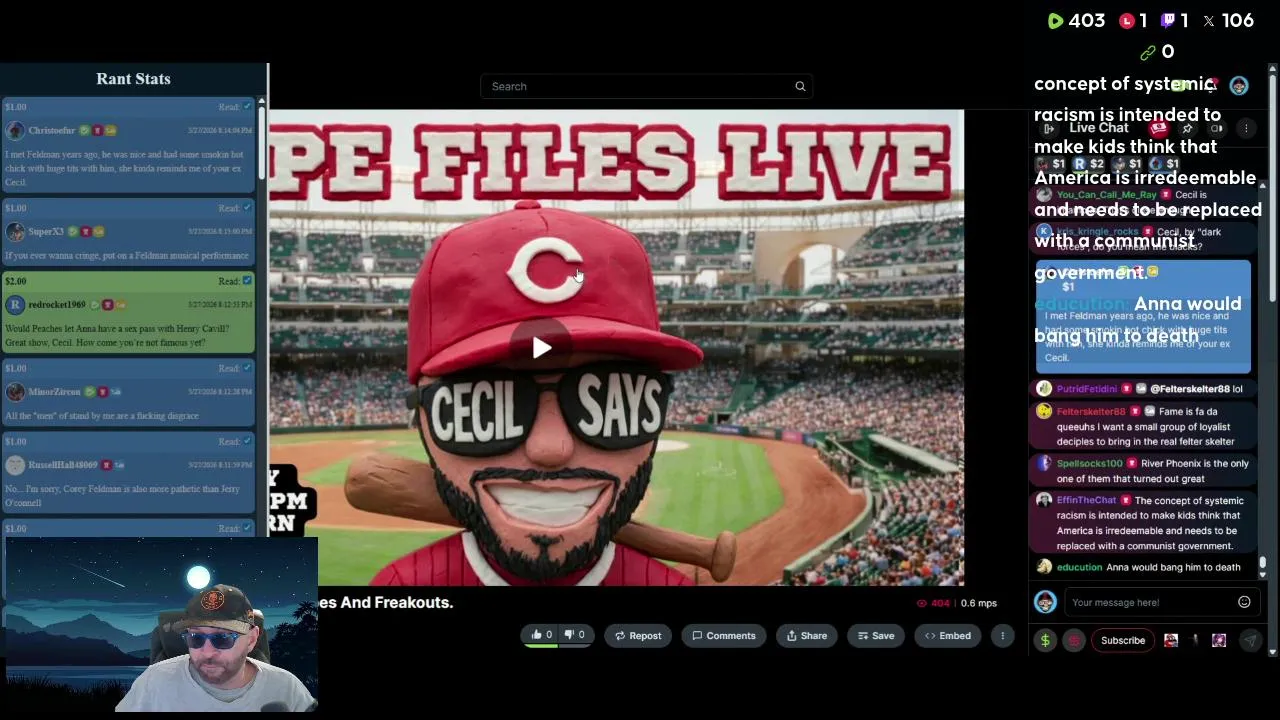Select username EffinTheChat in chat
The image size is (1280, 720).
point(1086,500)
